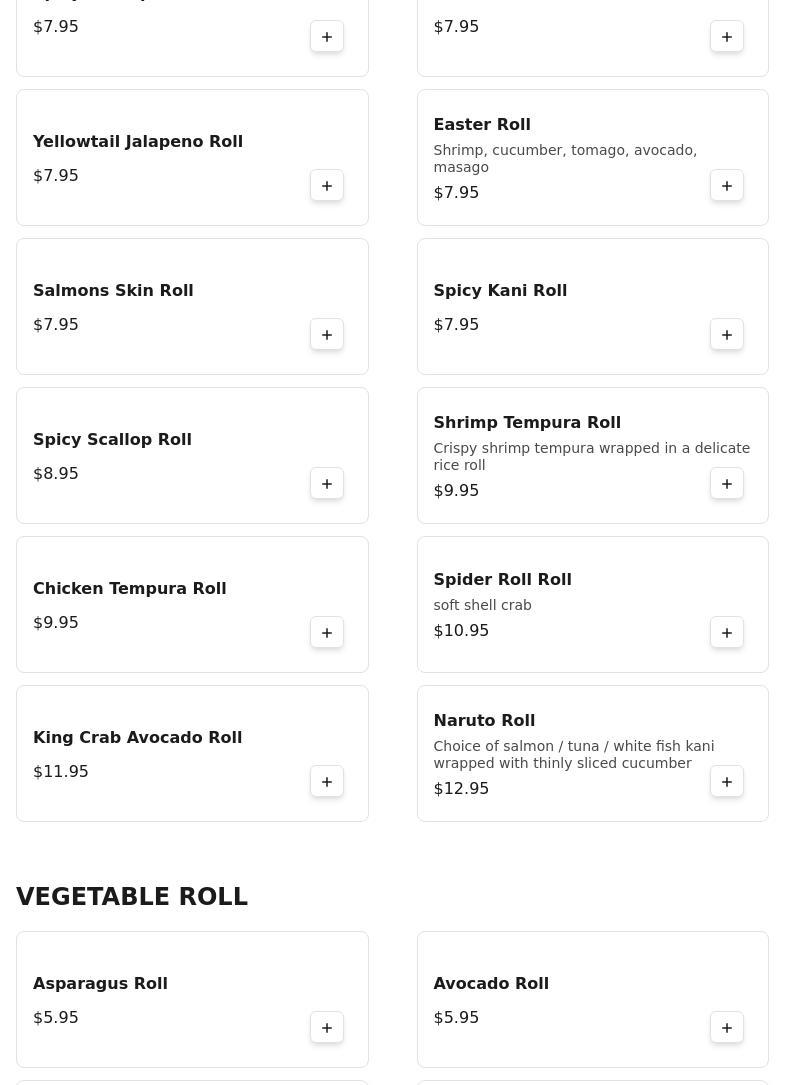Add Chicken Tempura Roll plus icon
The image size is (785, 1085).
coord(327,632)
